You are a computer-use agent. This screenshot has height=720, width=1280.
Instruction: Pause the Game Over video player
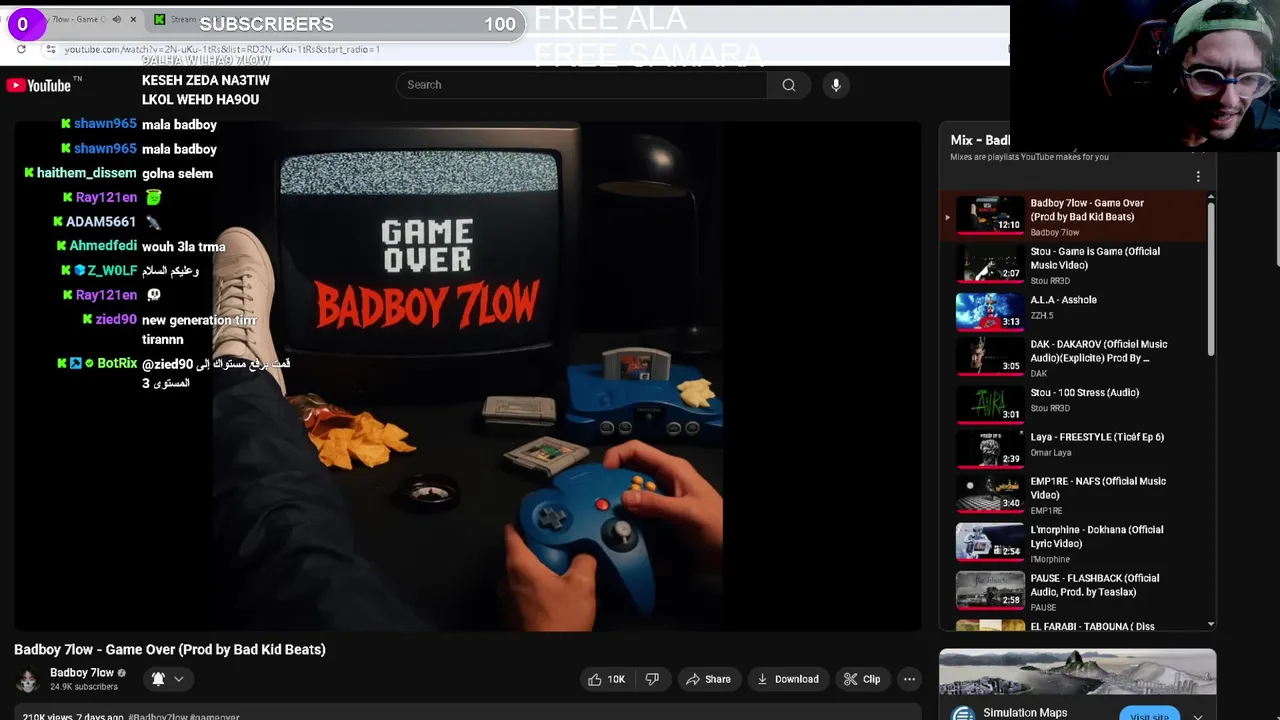[x=467, y=376]
